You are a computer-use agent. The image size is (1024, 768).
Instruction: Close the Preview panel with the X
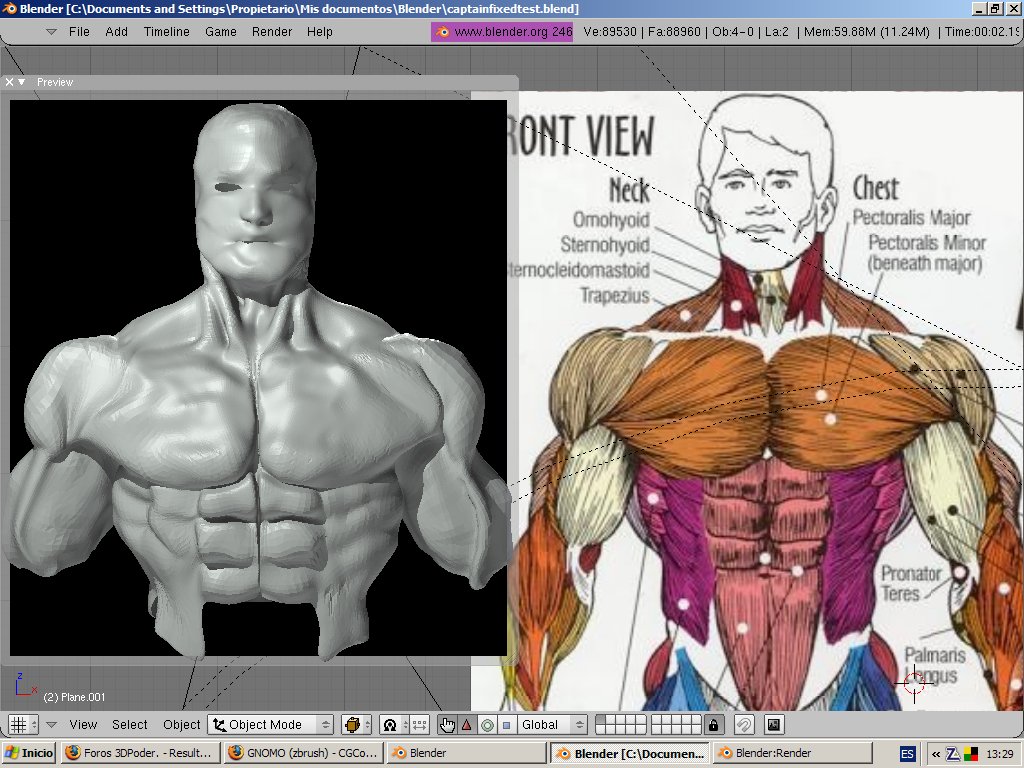coord(9,82)
